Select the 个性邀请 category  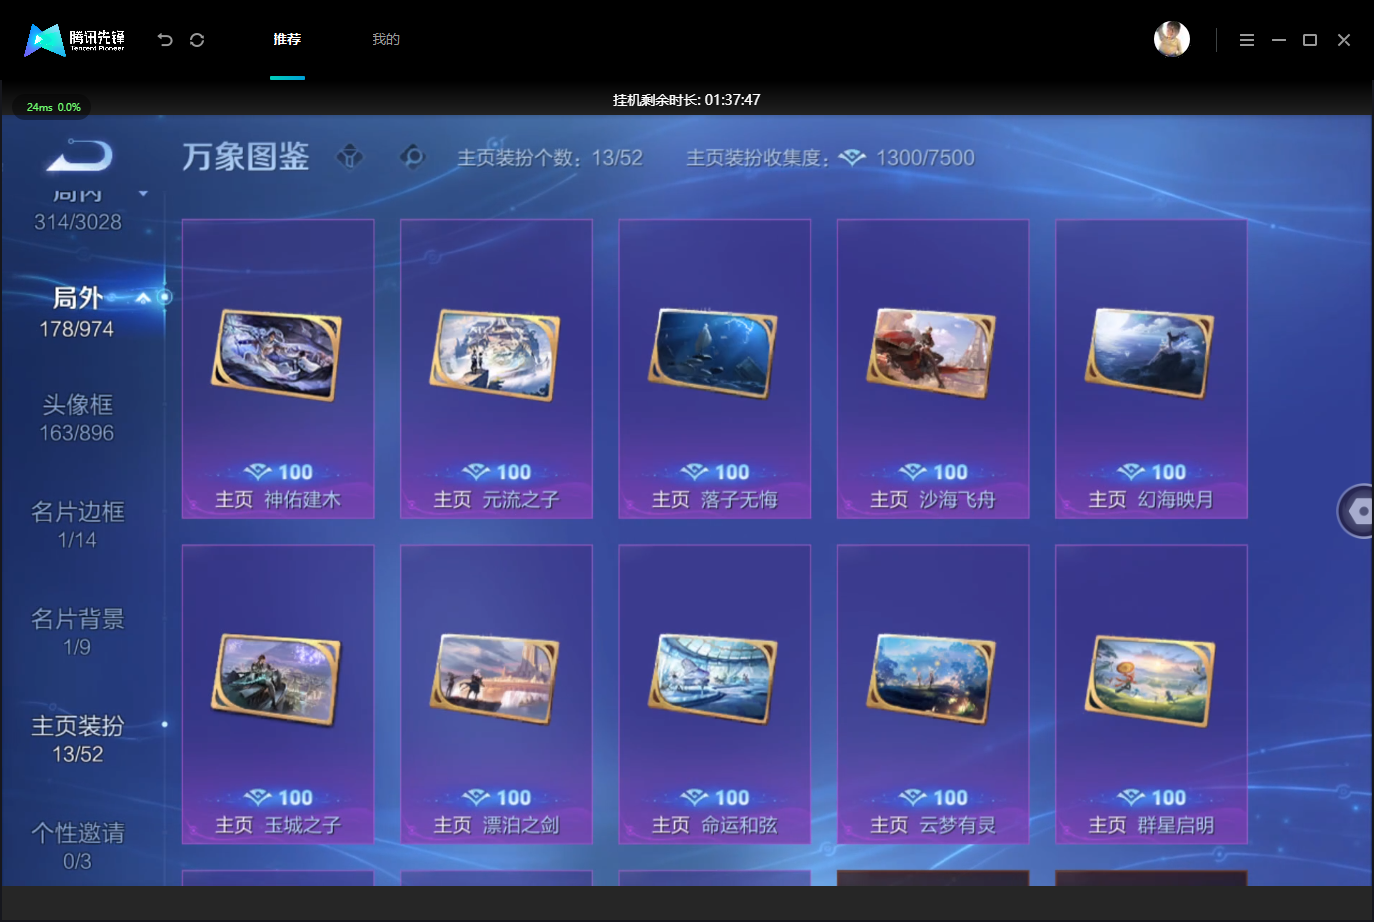[x=77, y=846]
